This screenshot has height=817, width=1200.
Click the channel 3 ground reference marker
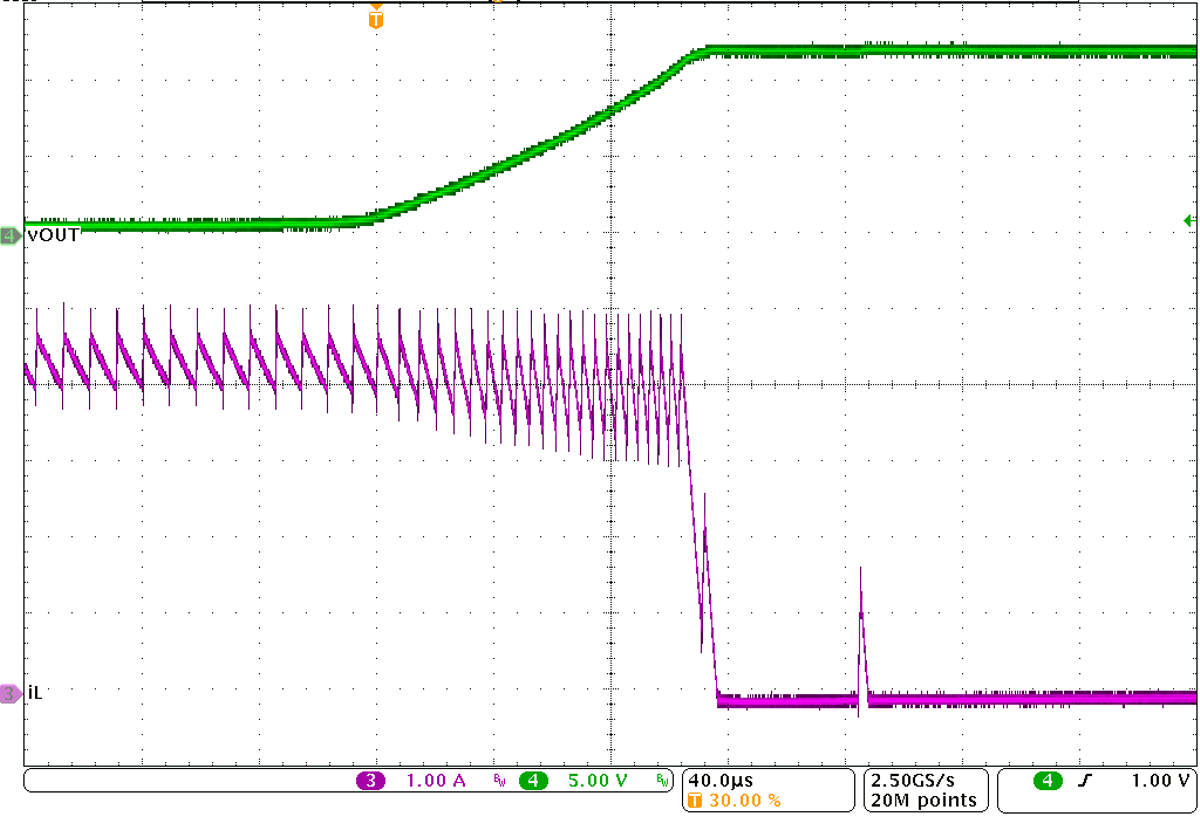(x=8, y=691)
